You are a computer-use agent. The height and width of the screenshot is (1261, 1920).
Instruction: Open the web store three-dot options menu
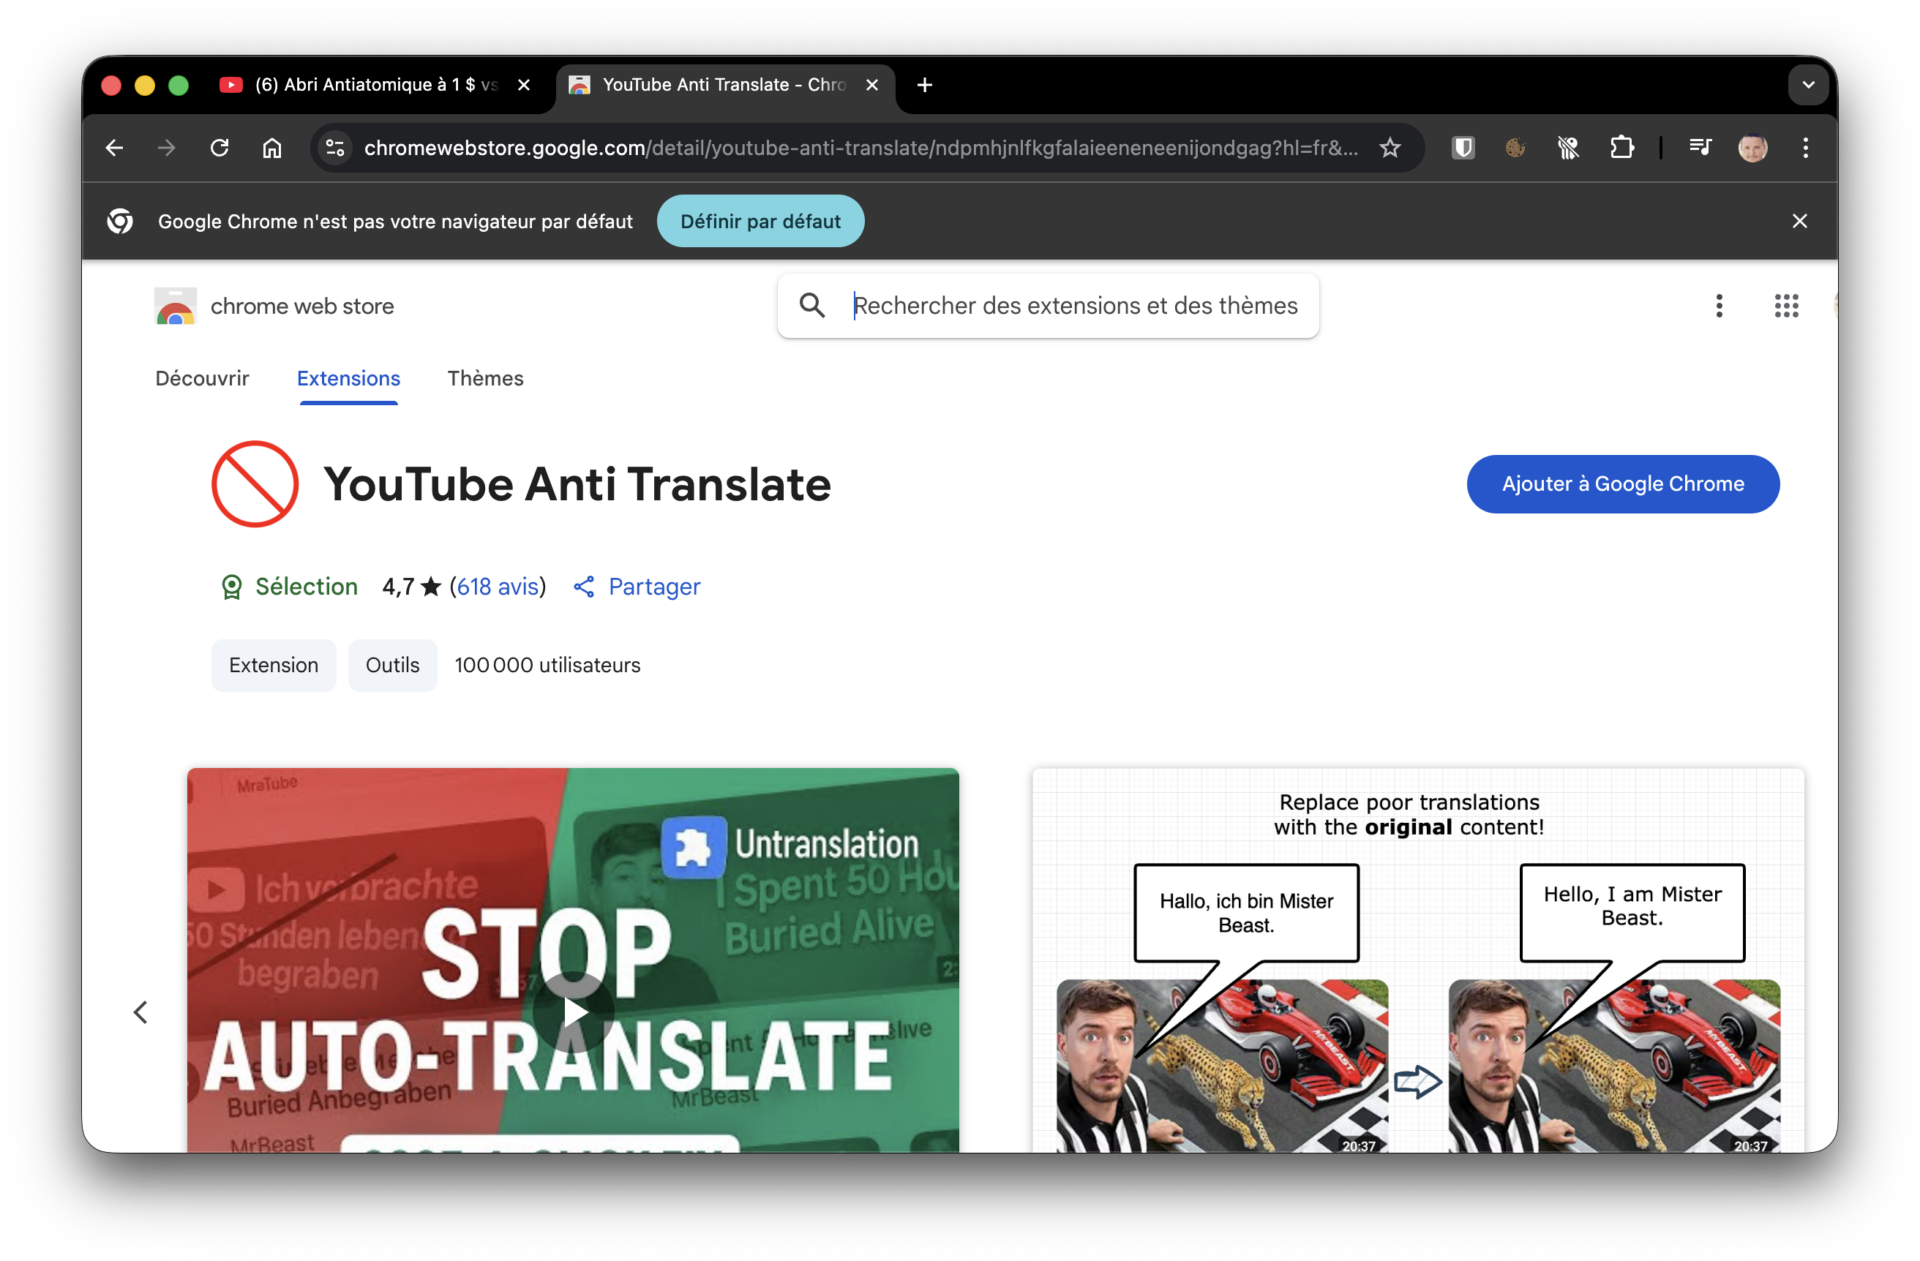(x=1719, y=306)
